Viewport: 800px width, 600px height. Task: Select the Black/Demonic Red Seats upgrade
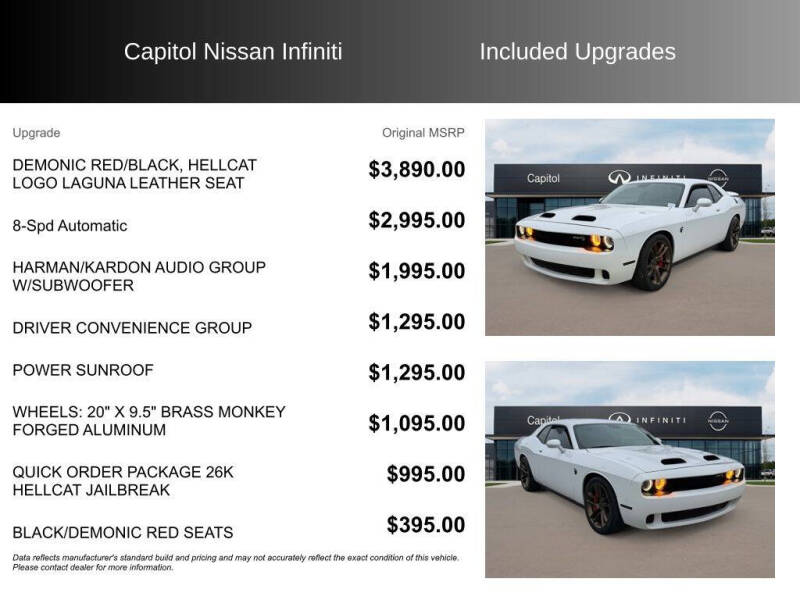point(123,533)
